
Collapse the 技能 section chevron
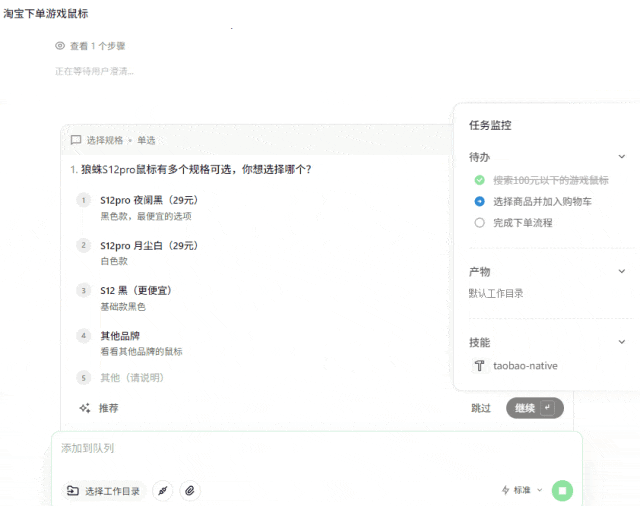pyautogui.click(x=622, y=342)
